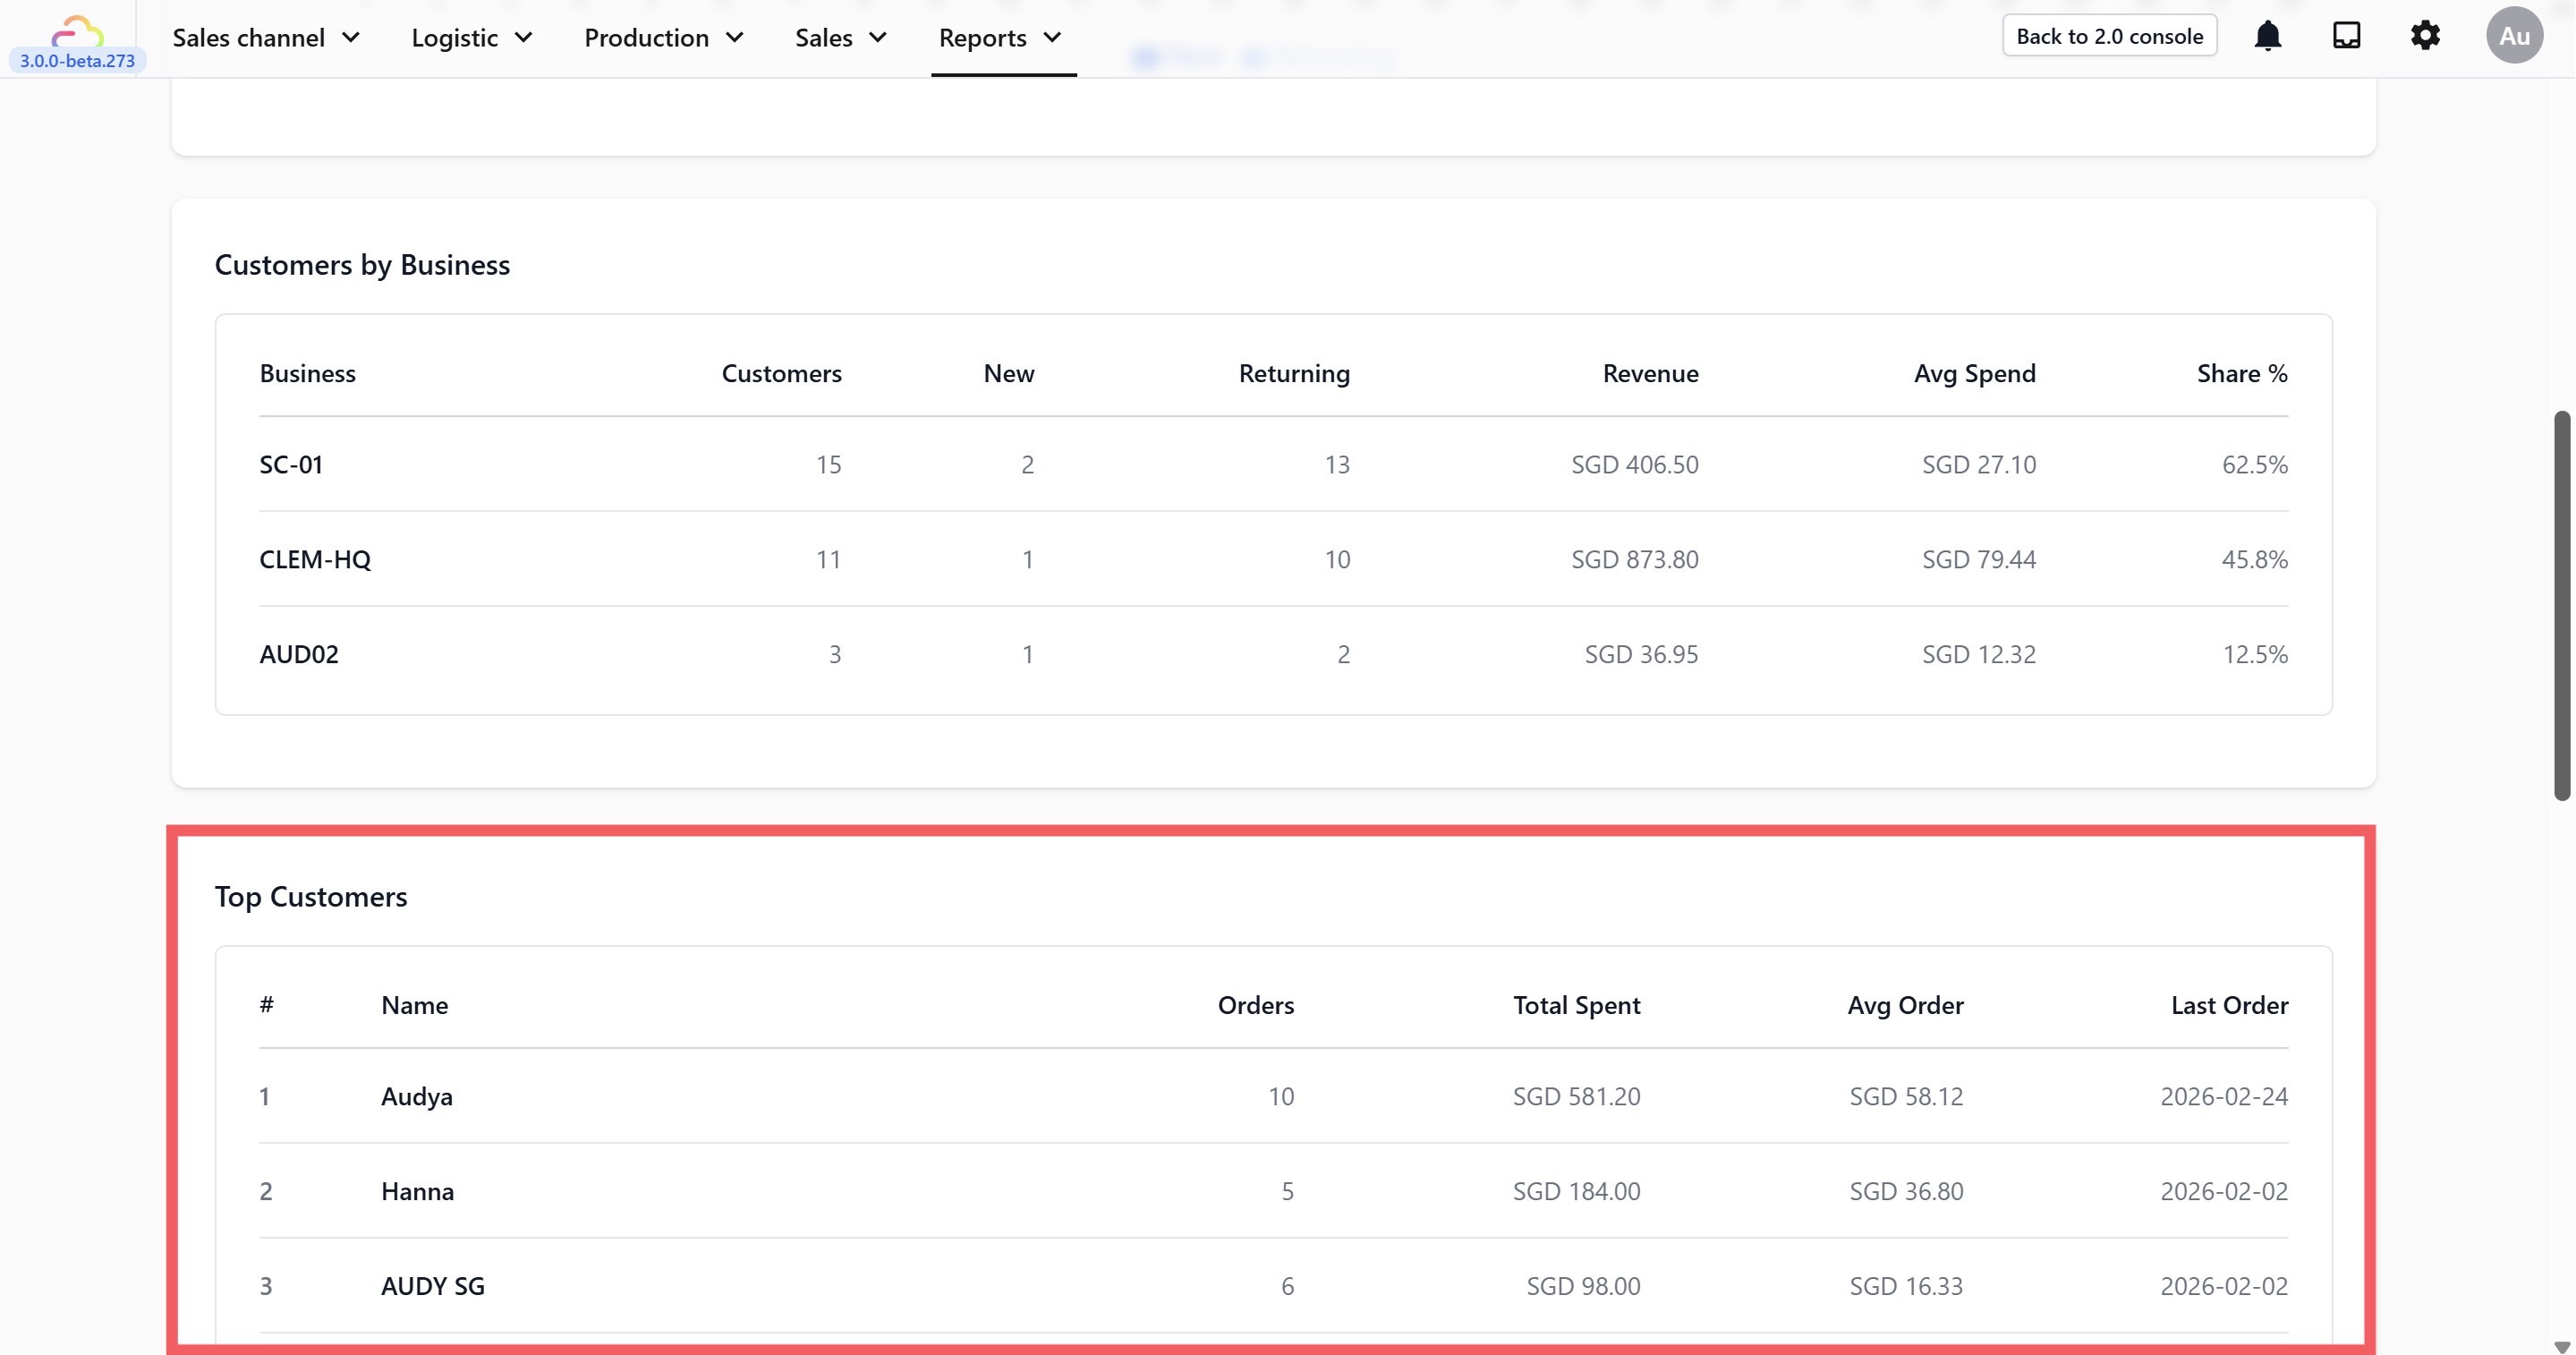Expand the Logistic menu chevron
The image size is (2576, 1355).
click(524, 38)
